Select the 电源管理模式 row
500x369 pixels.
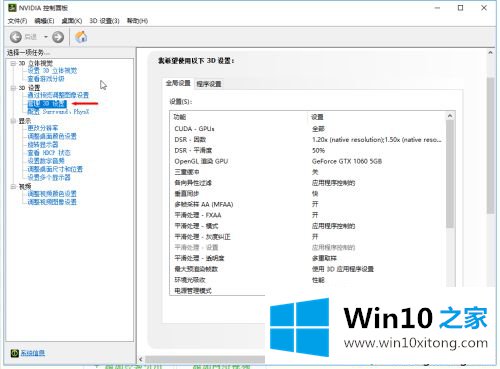click(x=218, y=291)
